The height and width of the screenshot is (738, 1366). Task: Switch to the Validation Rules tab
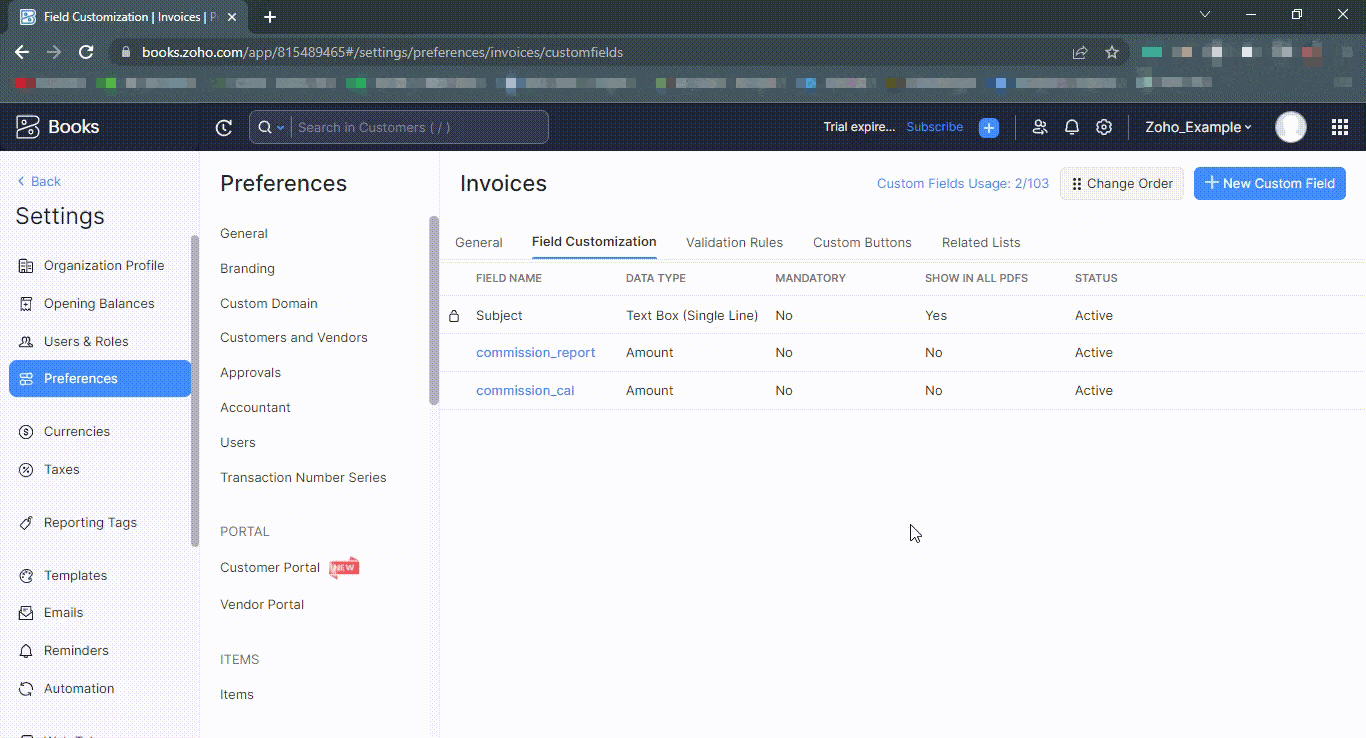(734, 242)
